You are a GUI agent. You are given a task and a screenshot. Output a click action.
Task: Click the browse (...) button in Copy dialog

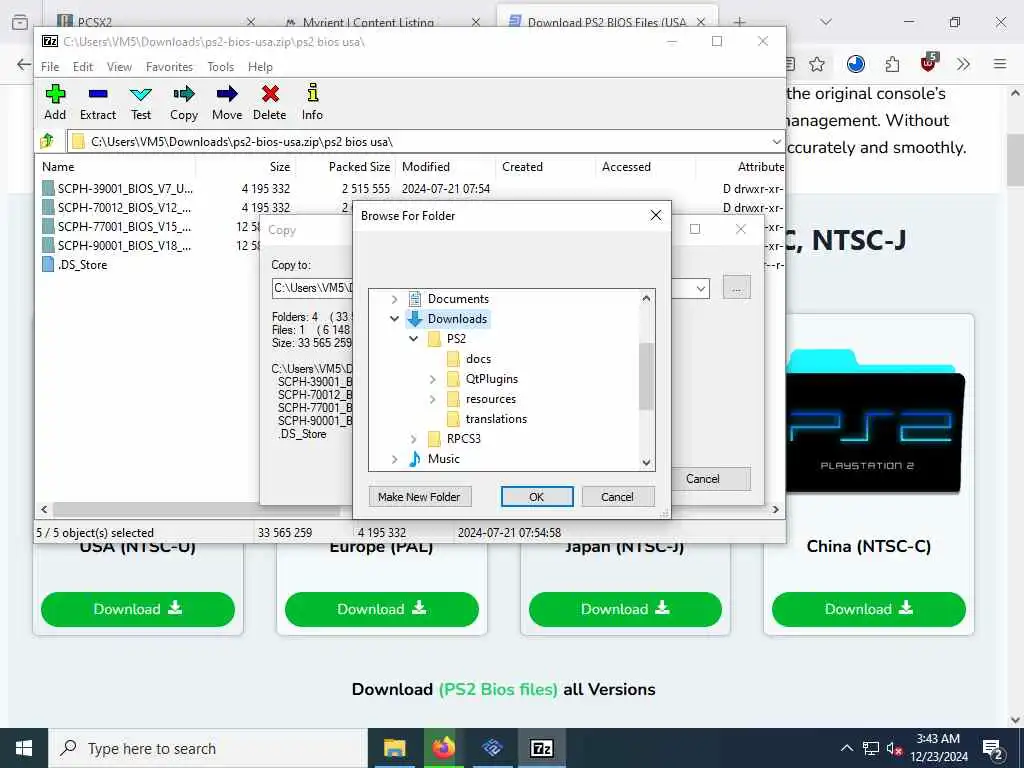pyautogui.click(x=737, y=288)
